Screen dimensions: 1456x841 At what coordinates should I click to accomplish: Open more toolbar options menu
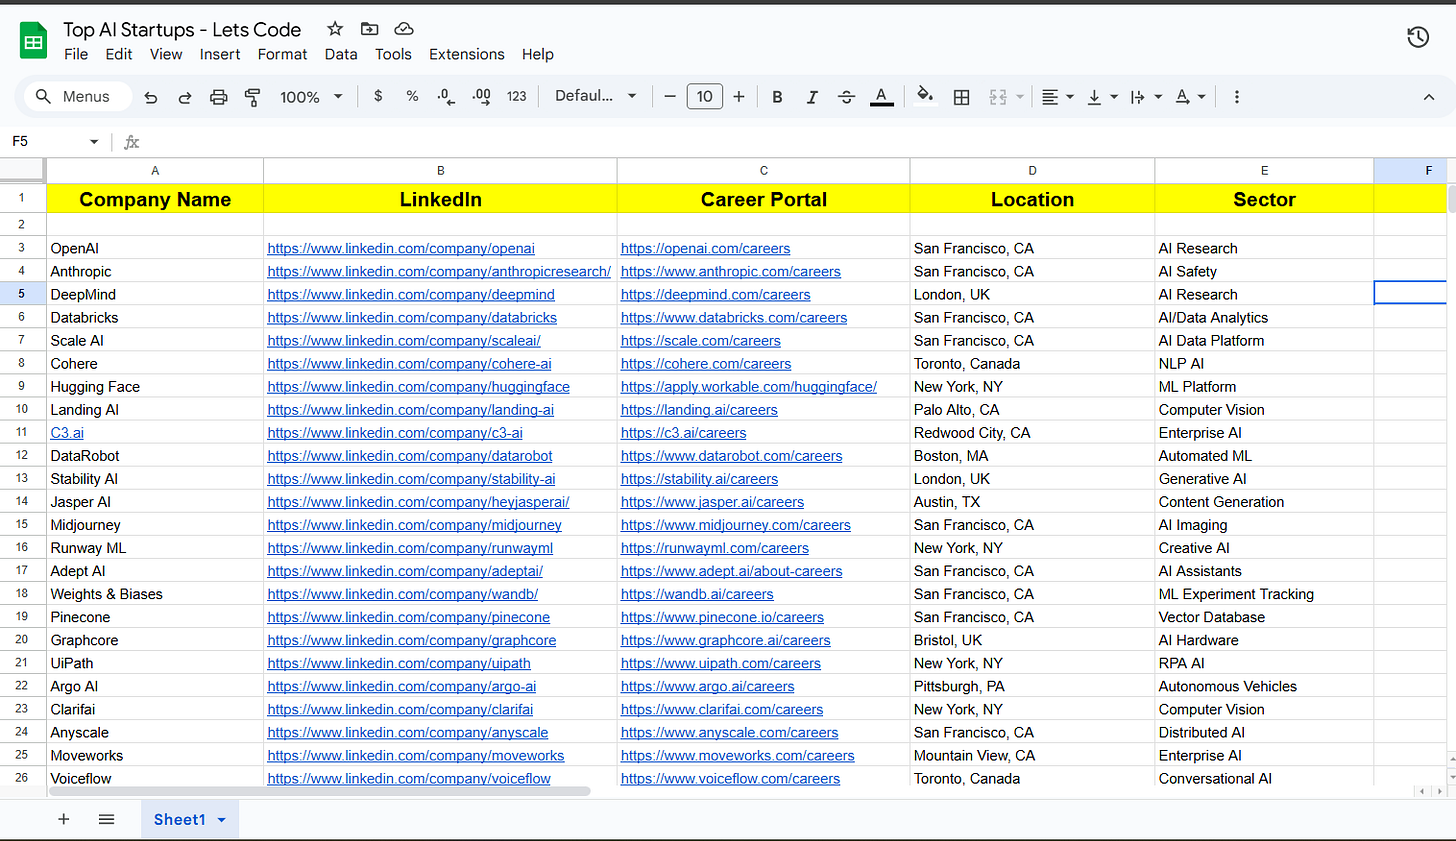coord(1237,97)
